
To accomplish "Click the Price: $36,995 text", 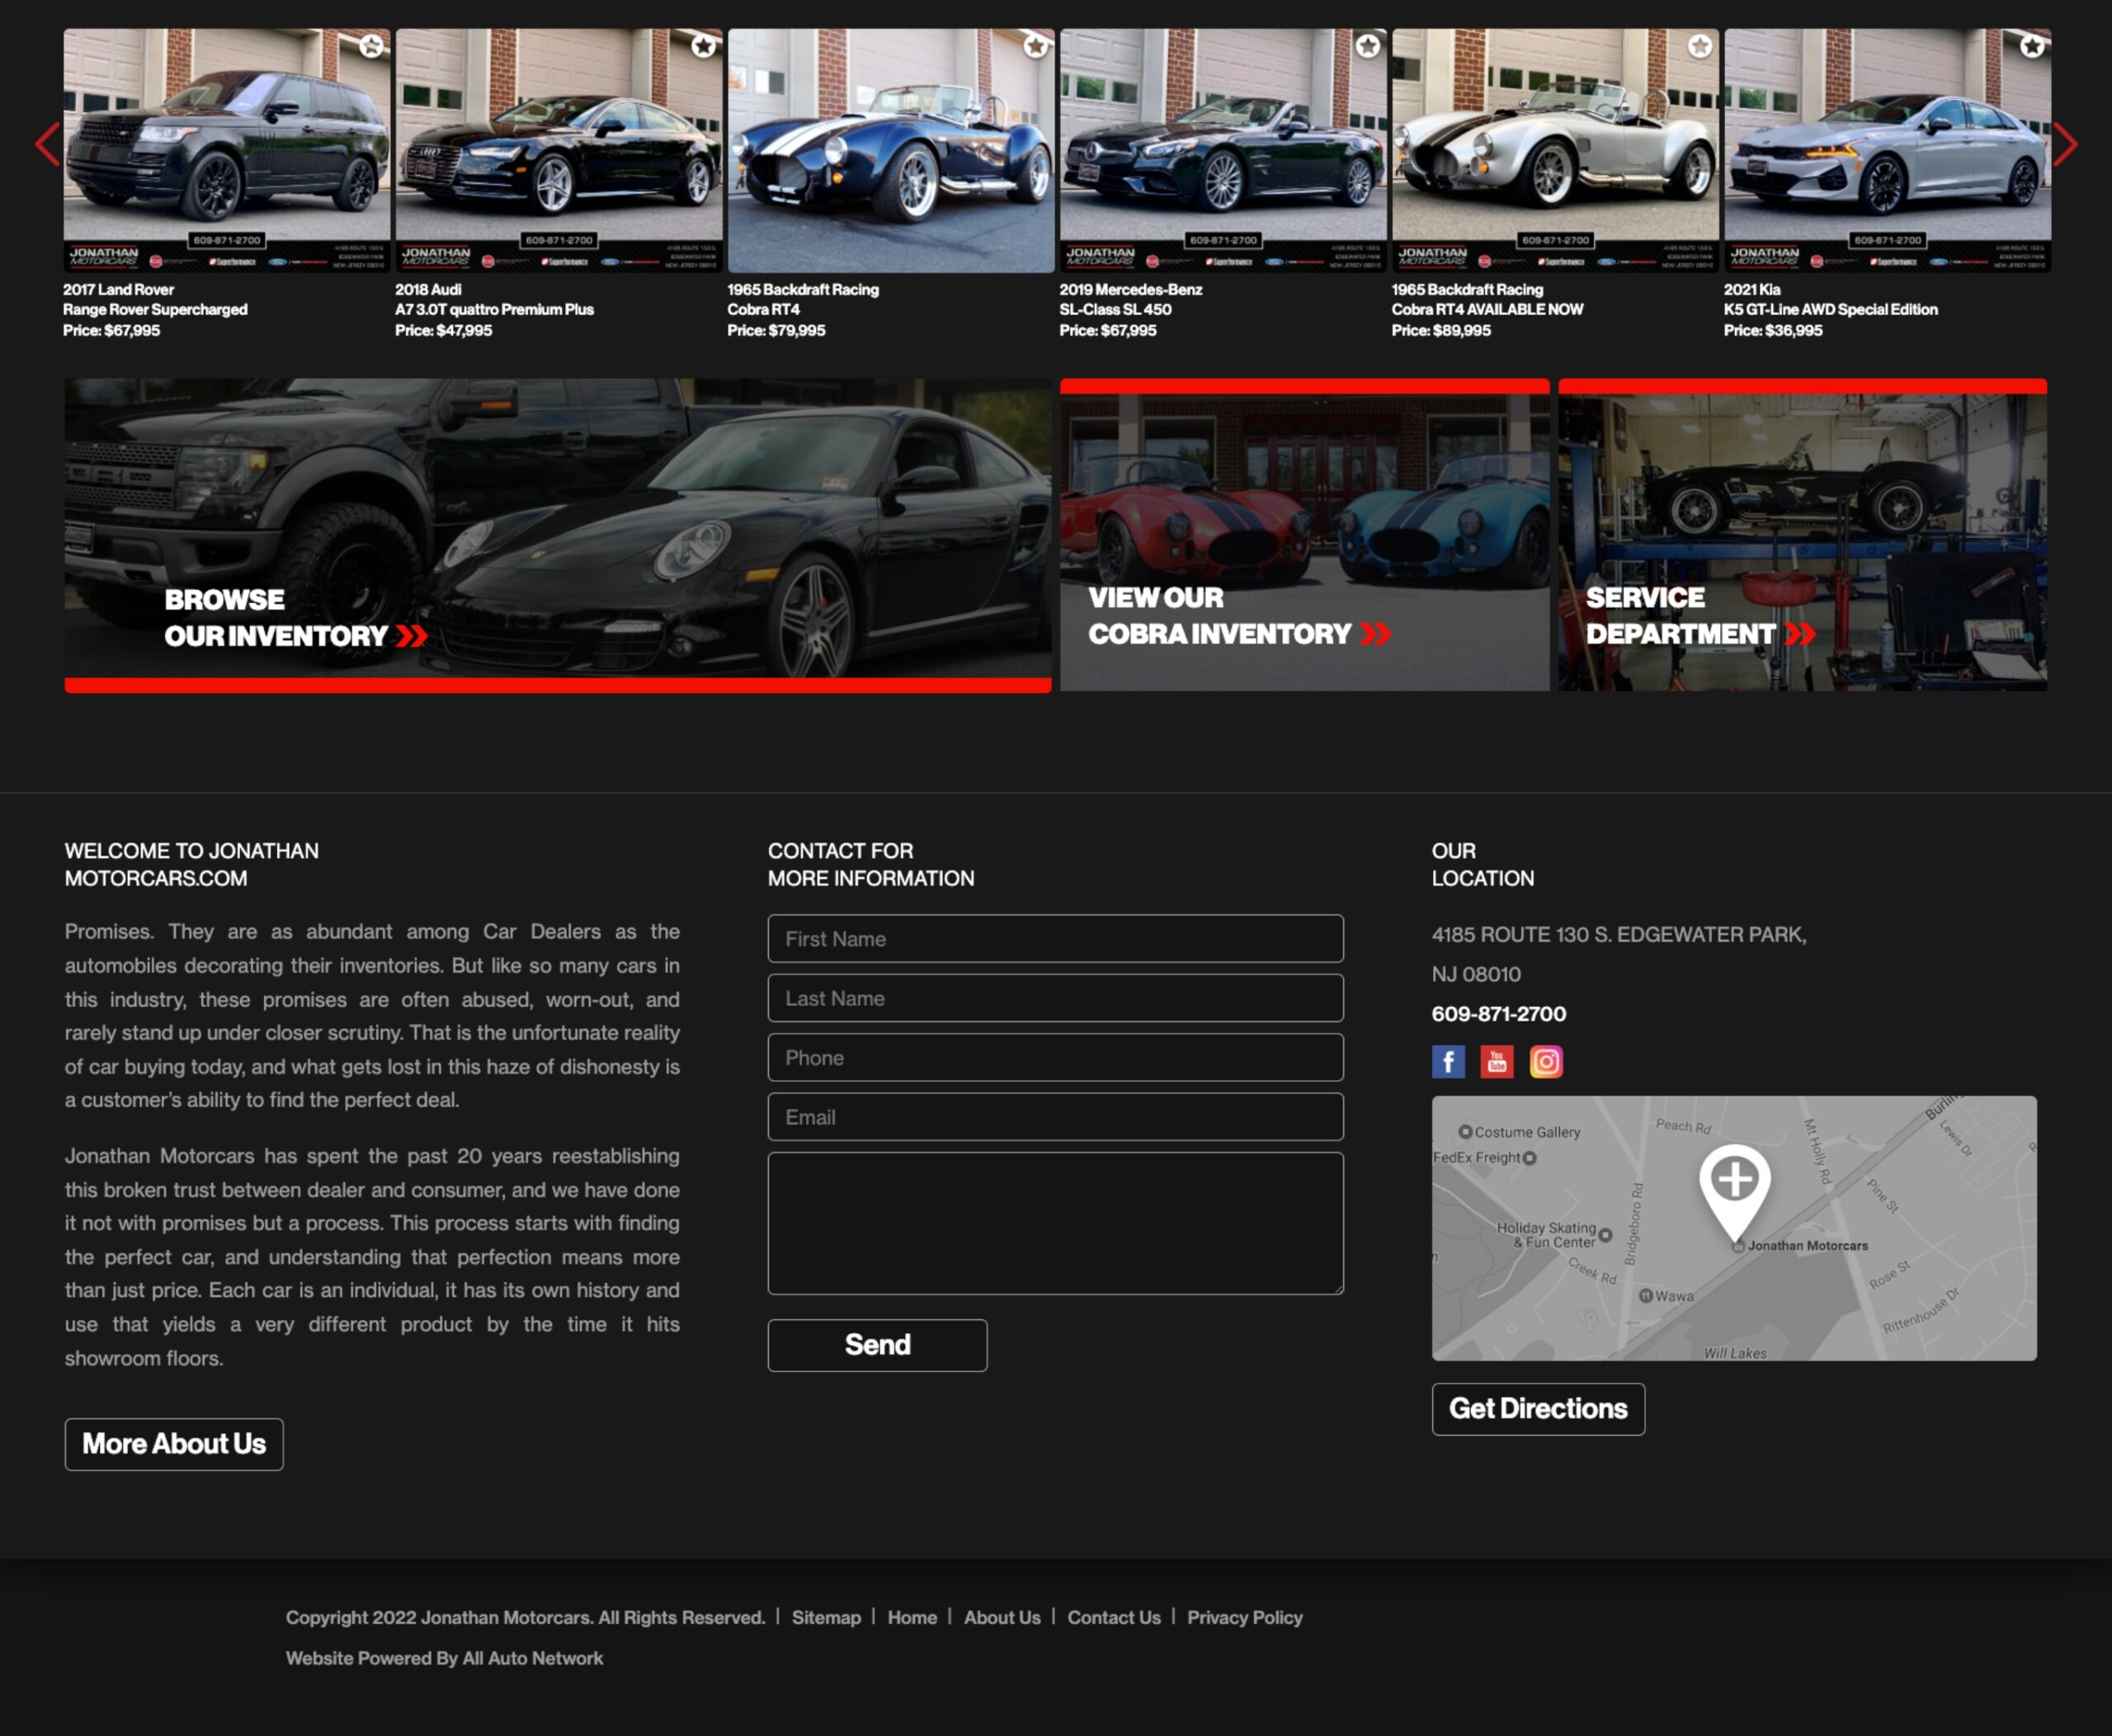I will tap(1773, 331).
